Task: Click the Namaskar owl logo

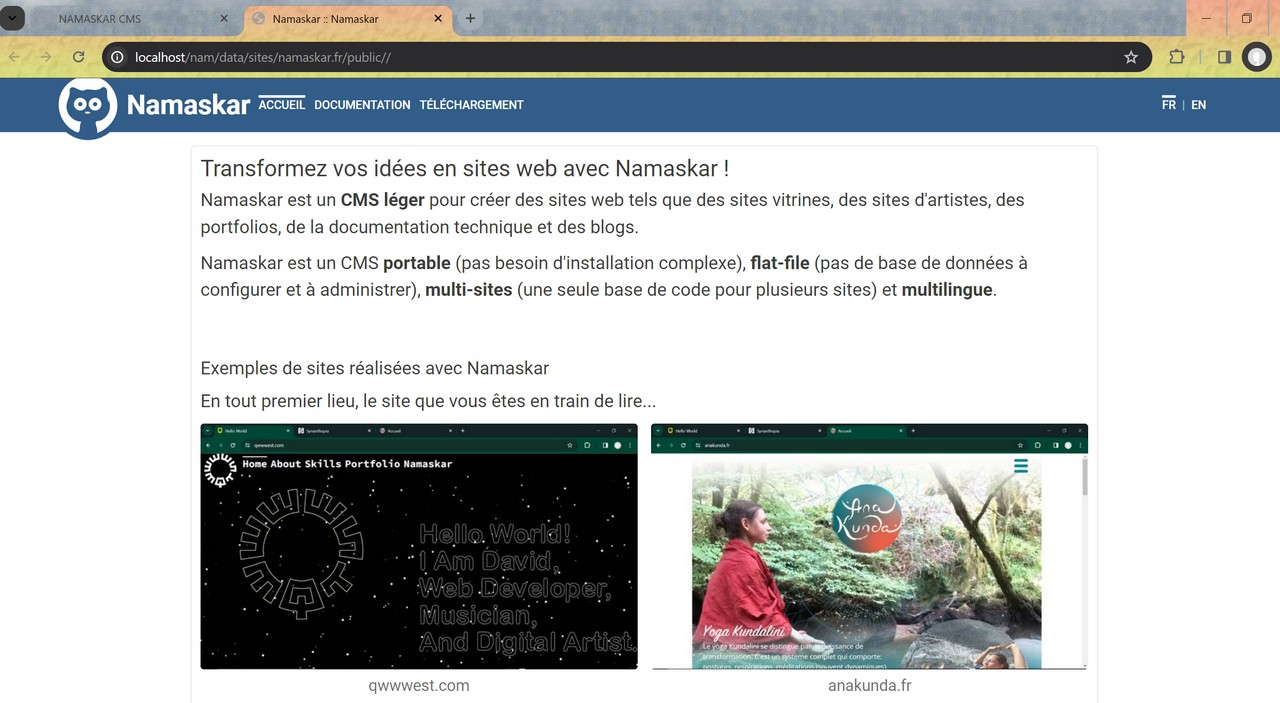Action: pos(87,107)
